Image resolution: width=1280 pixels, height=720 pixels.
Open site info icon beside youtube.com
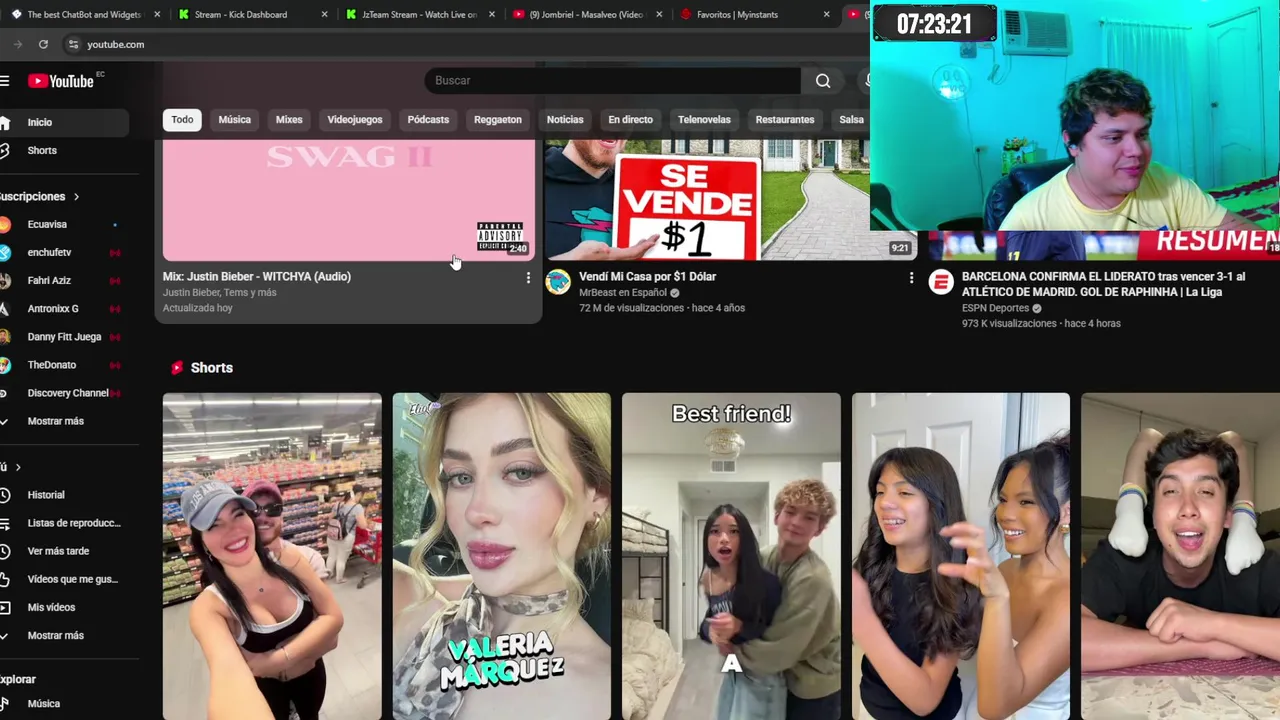[x=73, y=44]
